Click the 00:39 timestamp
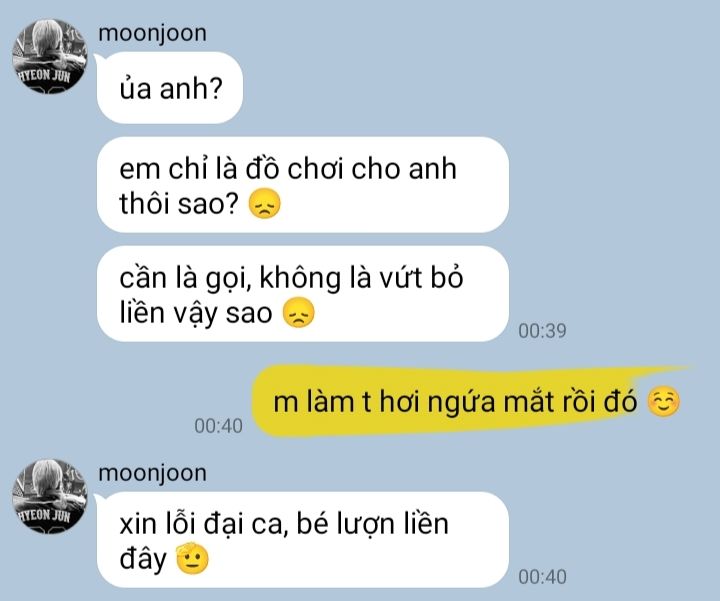 click(x=542, y=331)
